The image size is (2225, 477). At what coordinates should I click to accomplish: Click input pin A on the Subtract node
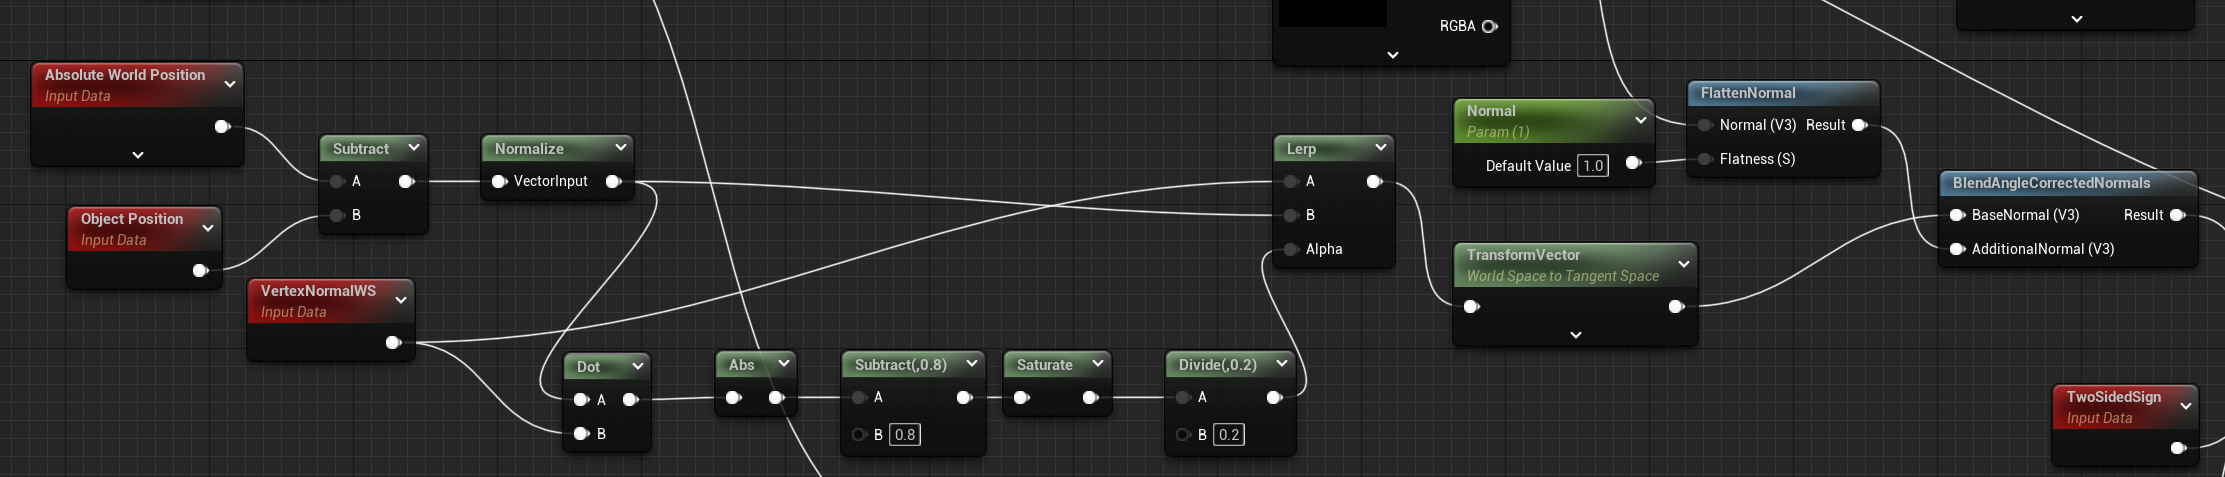tap(337, 181)
